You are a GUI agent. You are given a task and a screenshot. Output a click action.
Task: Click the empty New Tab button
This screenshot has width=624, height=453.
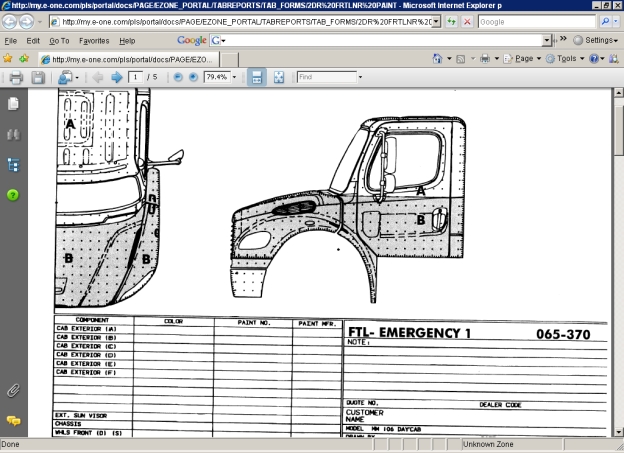coord(230,60)
